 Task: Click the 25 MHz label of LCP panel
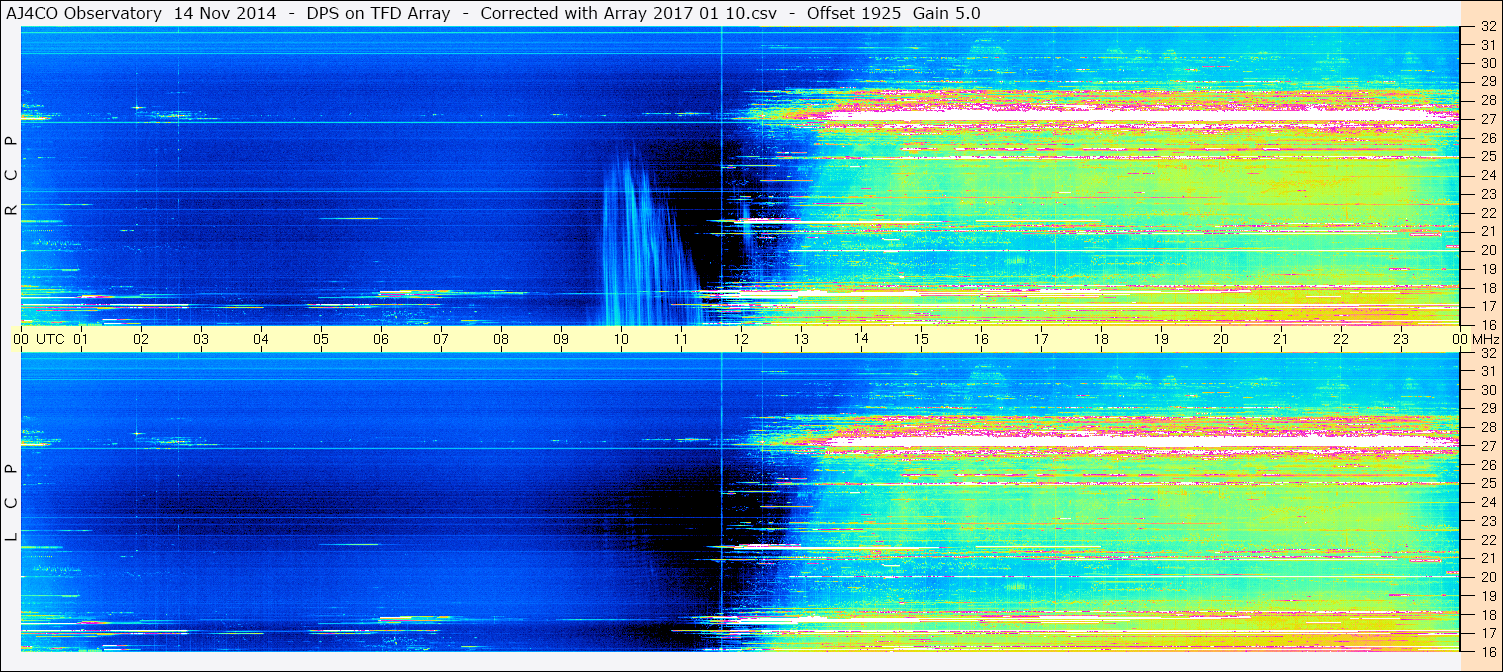tap(1487, 483)
